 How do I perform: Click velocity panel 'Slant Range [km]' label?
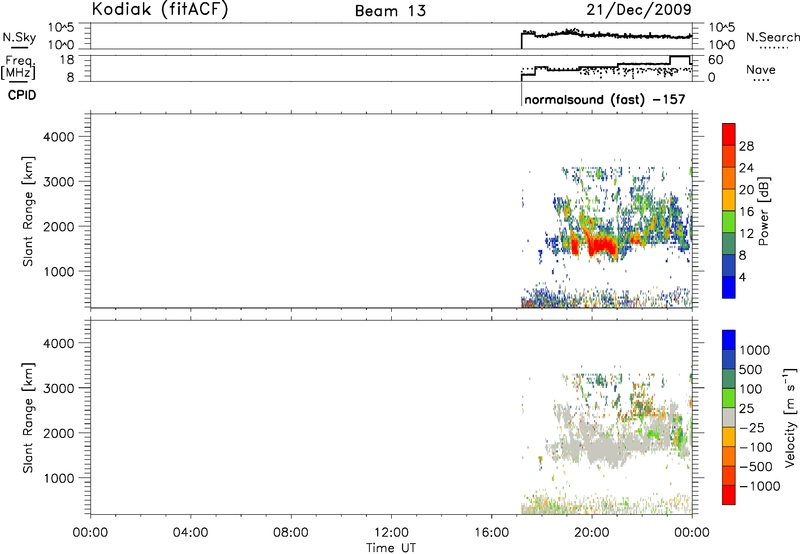pos(28,417)
